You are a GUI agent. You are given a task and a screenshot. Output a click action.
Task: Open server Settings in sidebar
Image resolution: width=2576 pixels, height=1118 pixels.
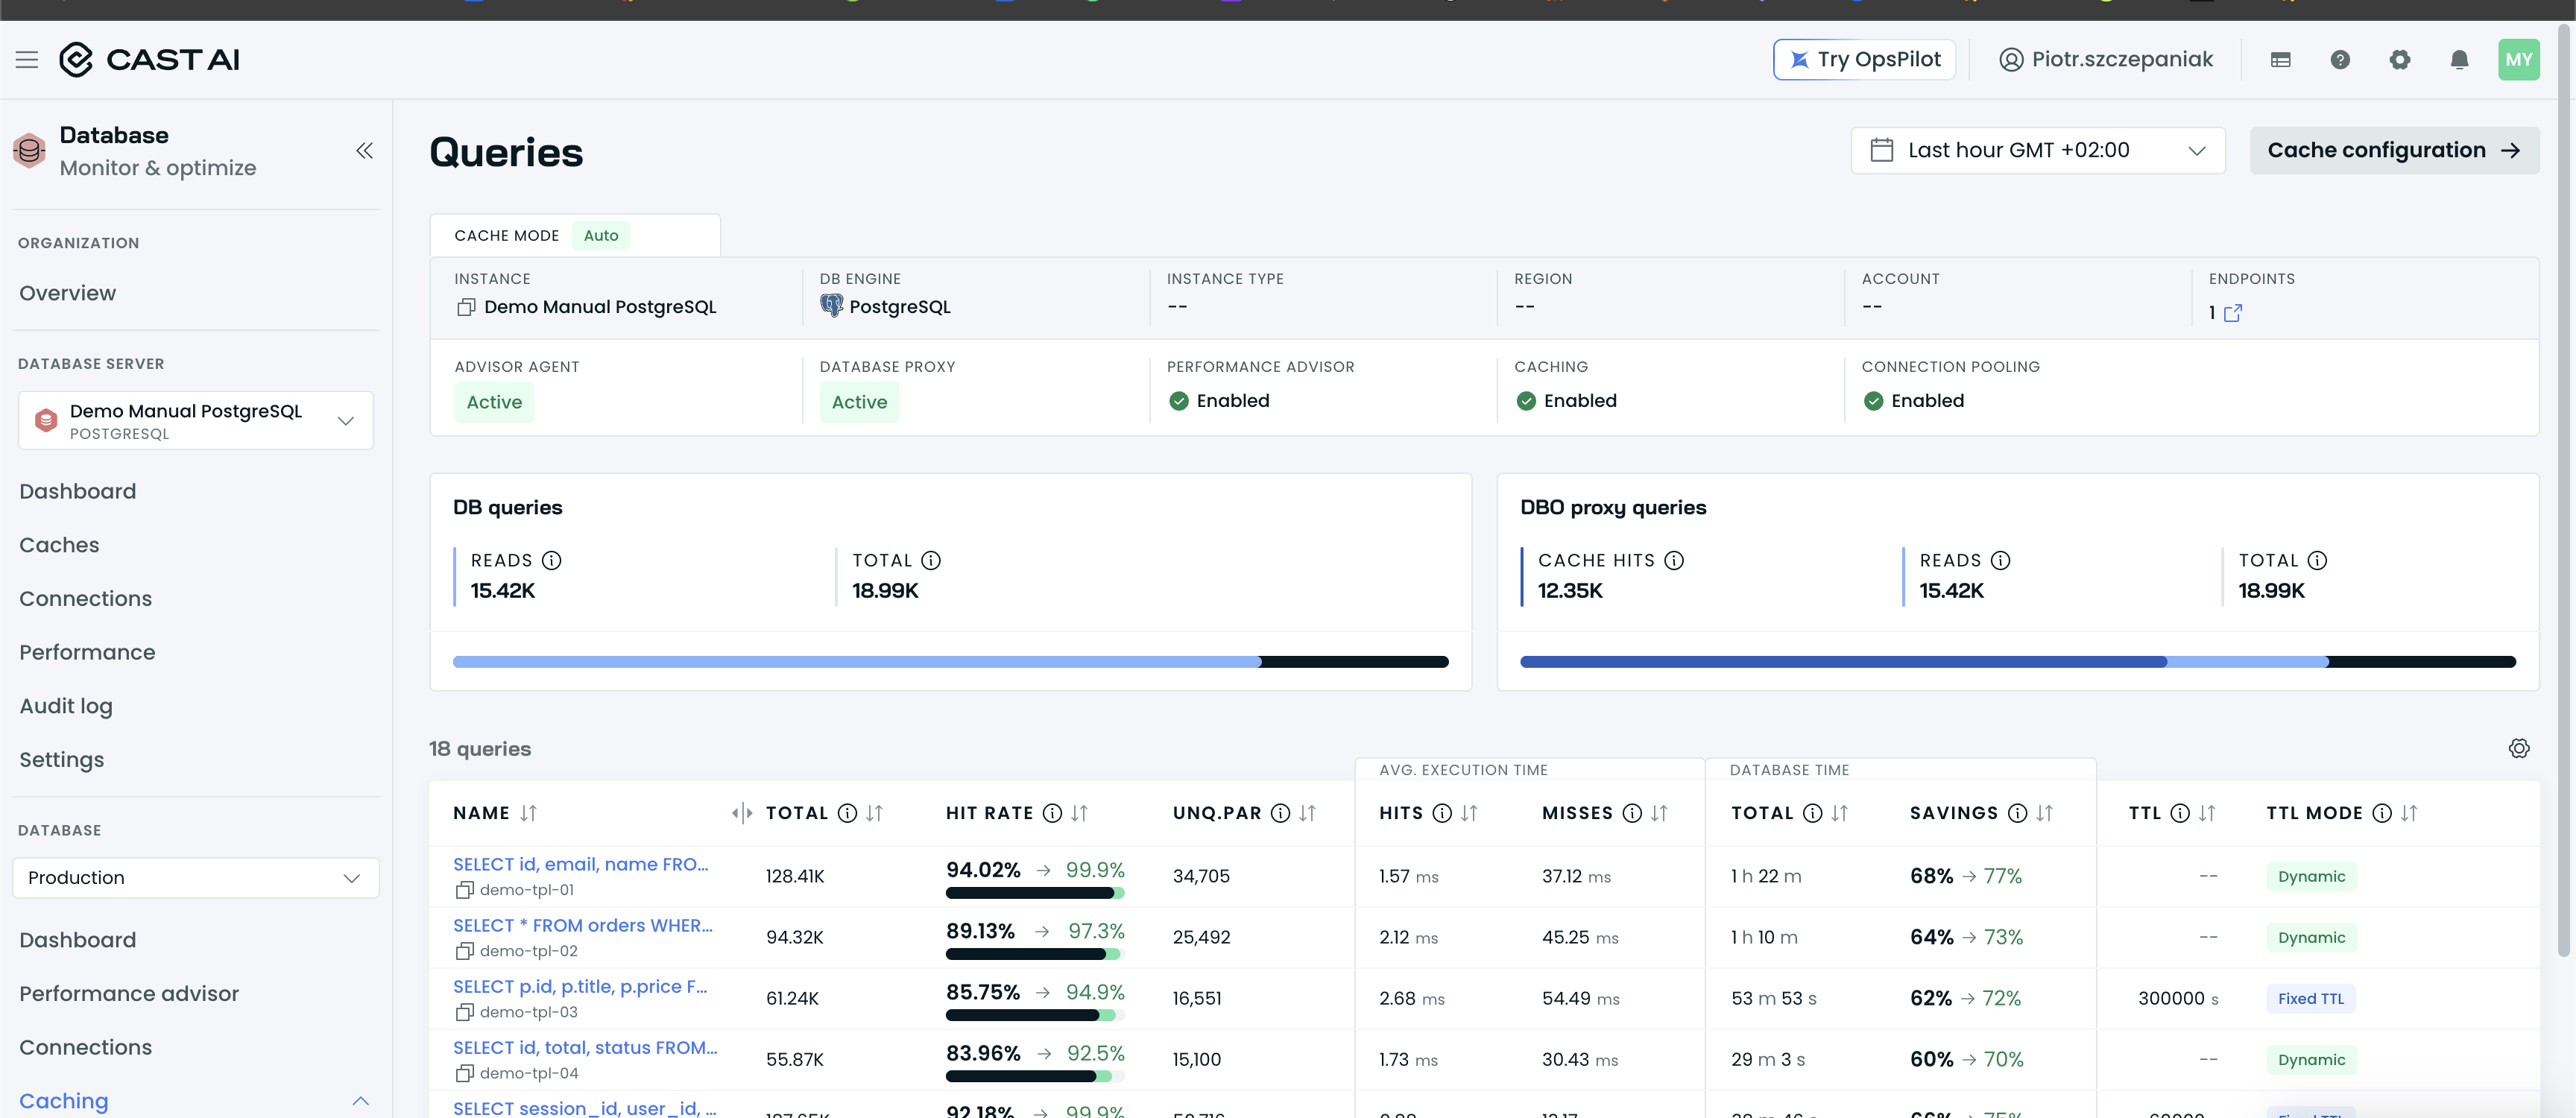click(61, 760)
